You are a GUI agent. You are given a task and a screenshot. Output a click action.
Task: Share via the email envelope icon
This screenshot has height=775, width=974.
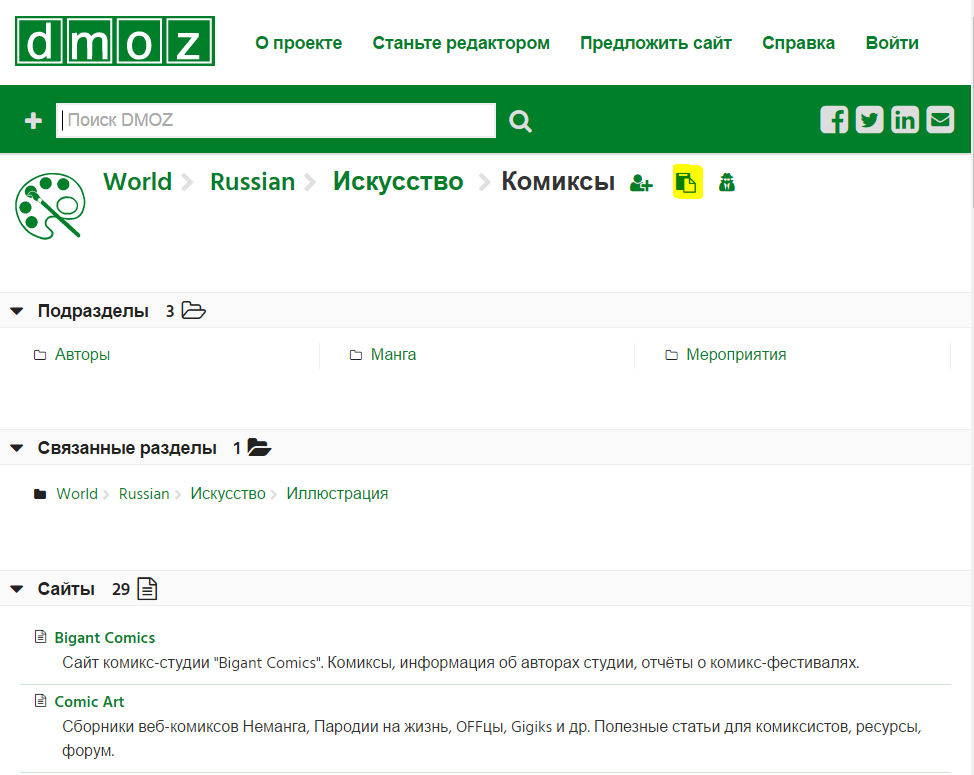click(x=940, y=120)
